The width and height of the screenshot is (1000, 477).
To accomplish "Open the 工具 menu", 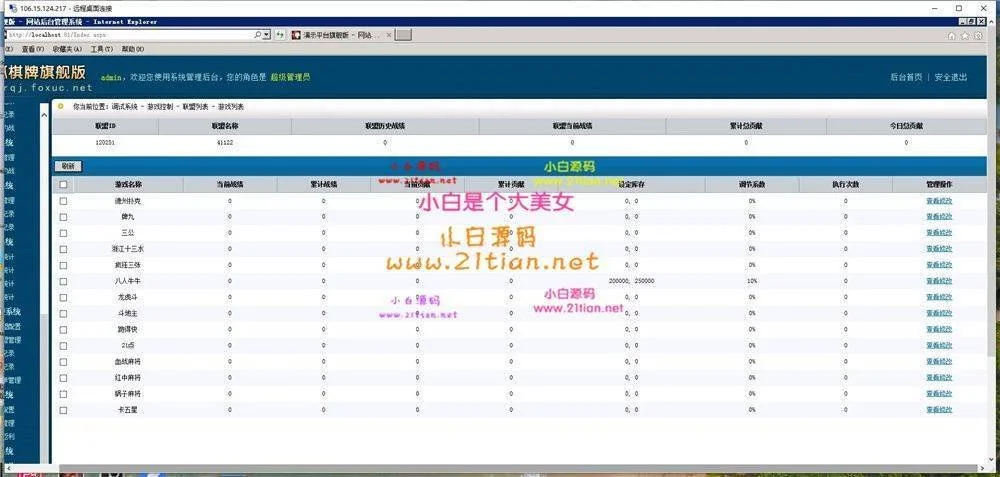I will tap(101, 49).
